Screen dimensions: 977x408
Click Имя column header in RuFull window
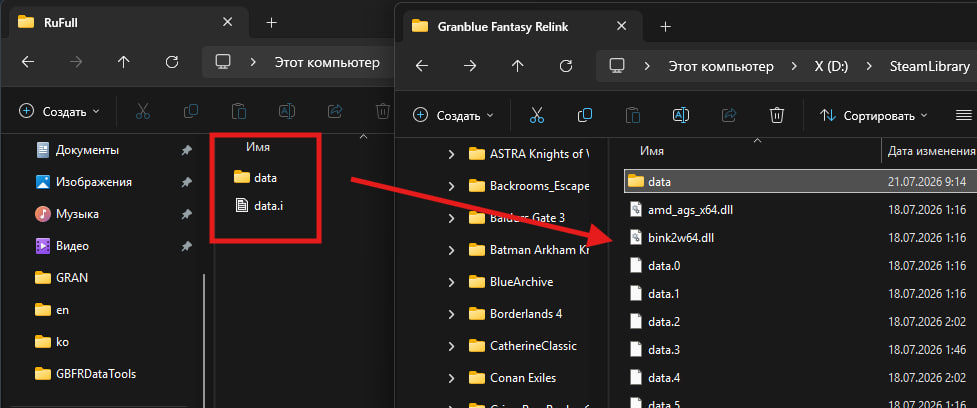coord(257,147)
